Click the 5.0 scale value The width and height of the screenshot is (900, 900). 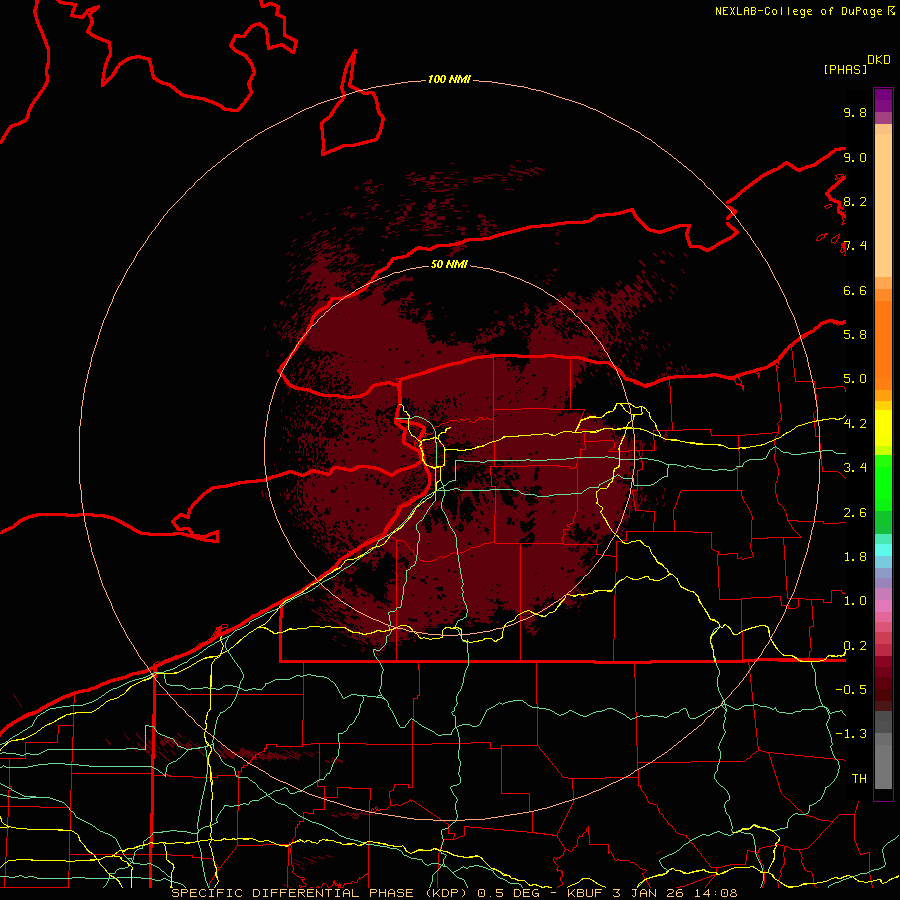(x=855, y=379)
